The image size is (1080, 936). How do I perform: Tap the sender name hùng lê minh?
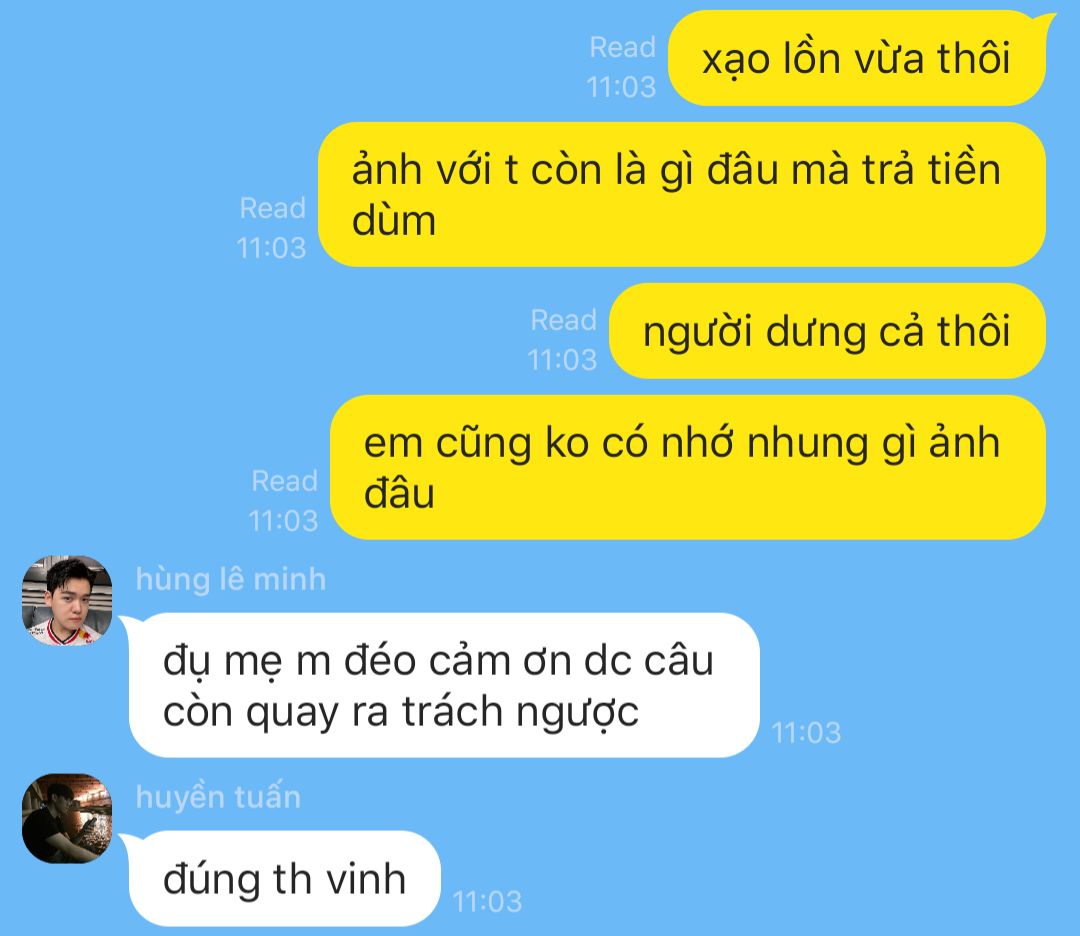[x=231, y=579]
